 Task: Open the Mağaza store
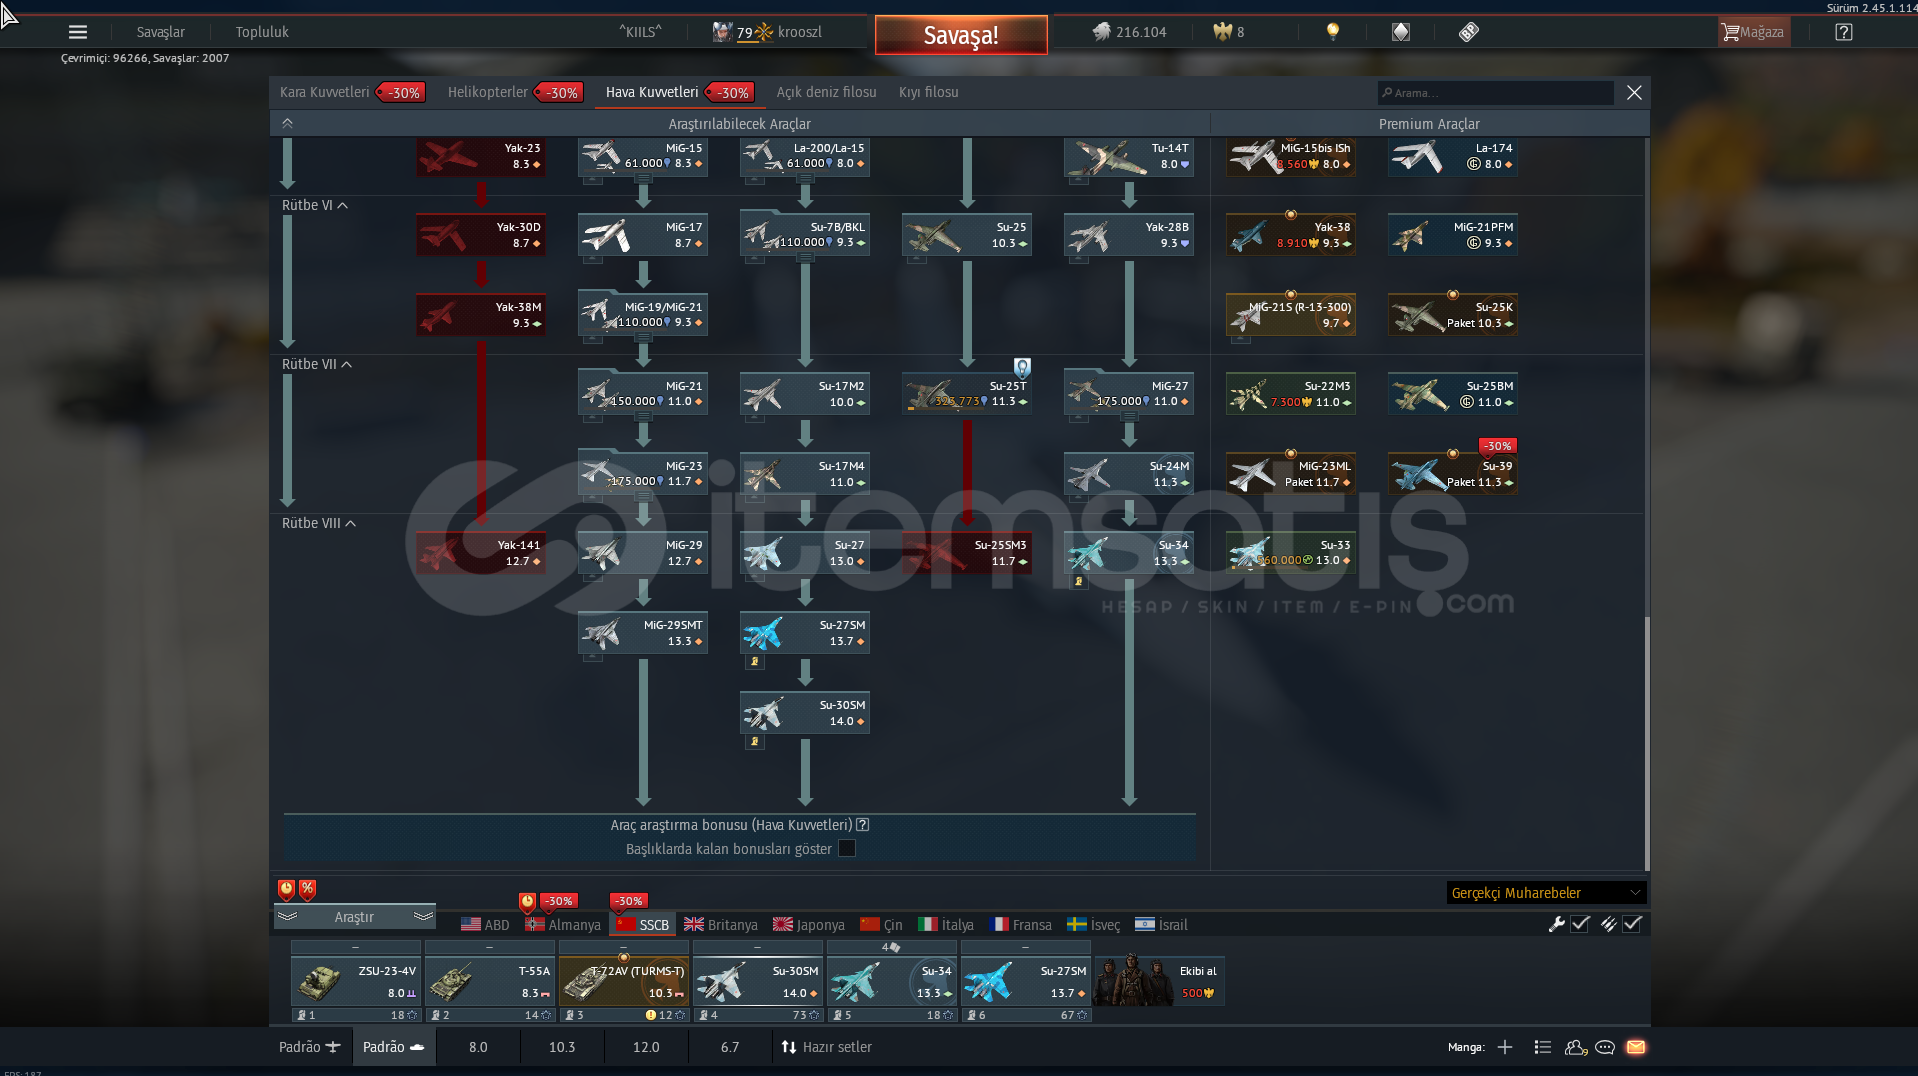1752,32
